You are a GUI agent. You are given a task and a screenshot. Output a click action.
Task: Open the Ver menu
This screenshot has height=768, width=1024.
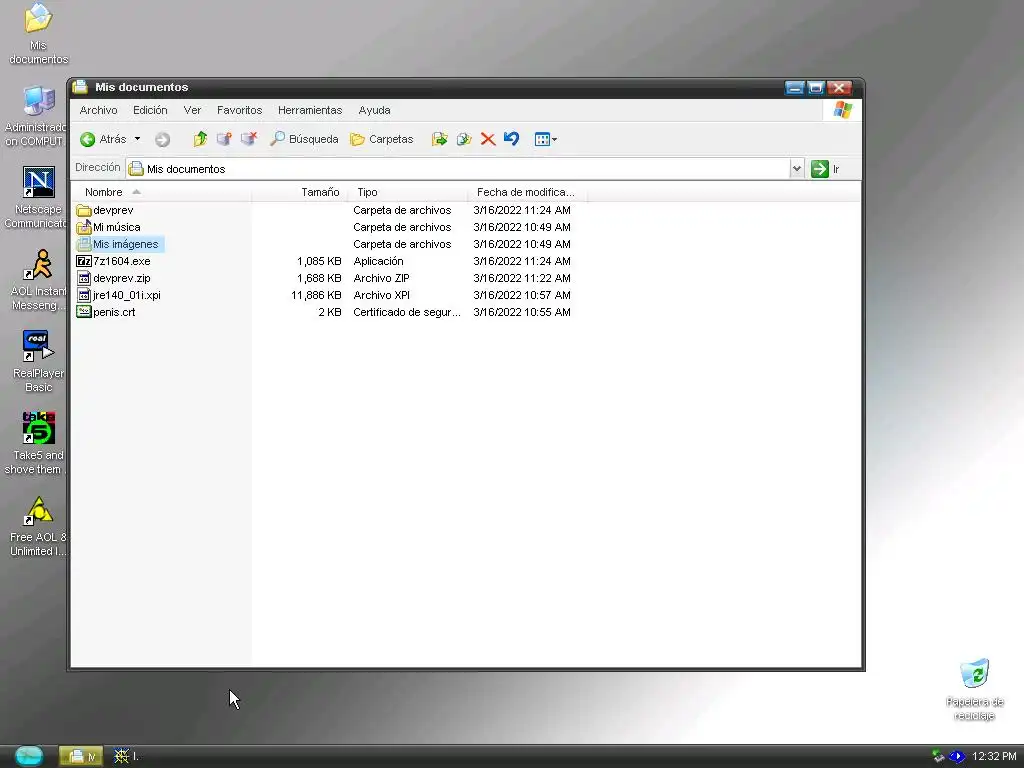(x=192, y=110)
